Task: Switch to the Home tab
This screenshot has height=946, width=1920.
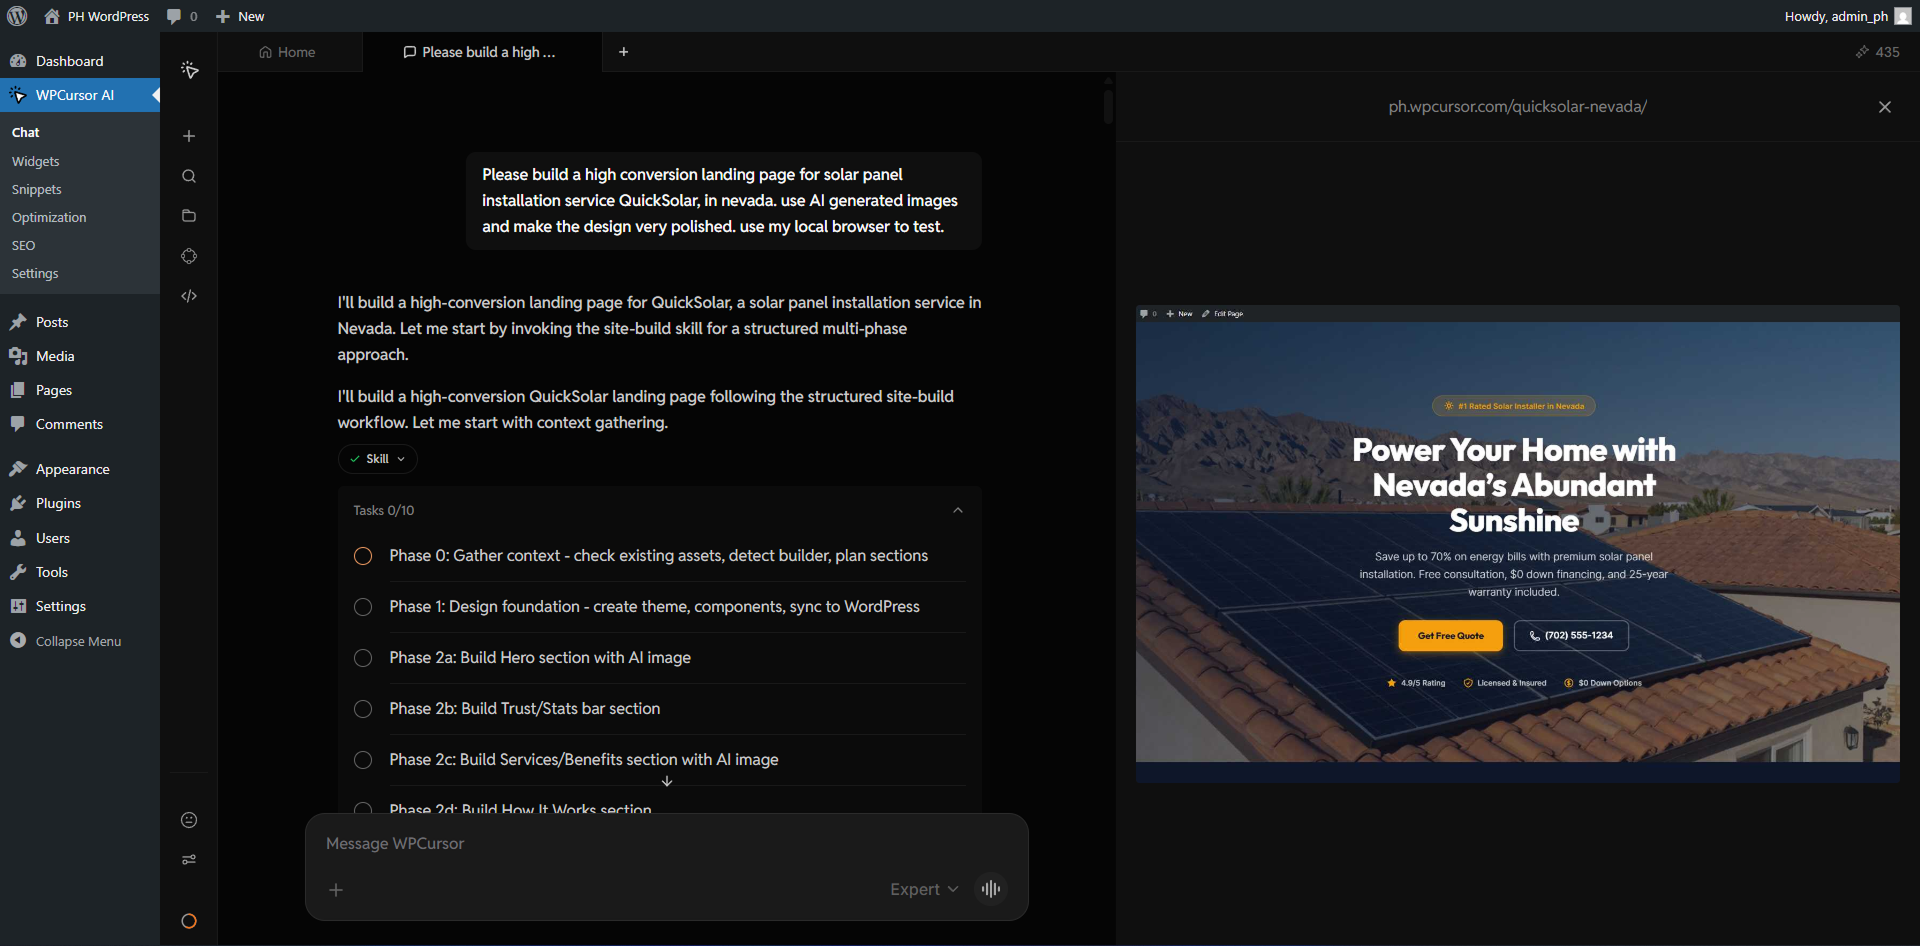Action: tap(289, 52)
